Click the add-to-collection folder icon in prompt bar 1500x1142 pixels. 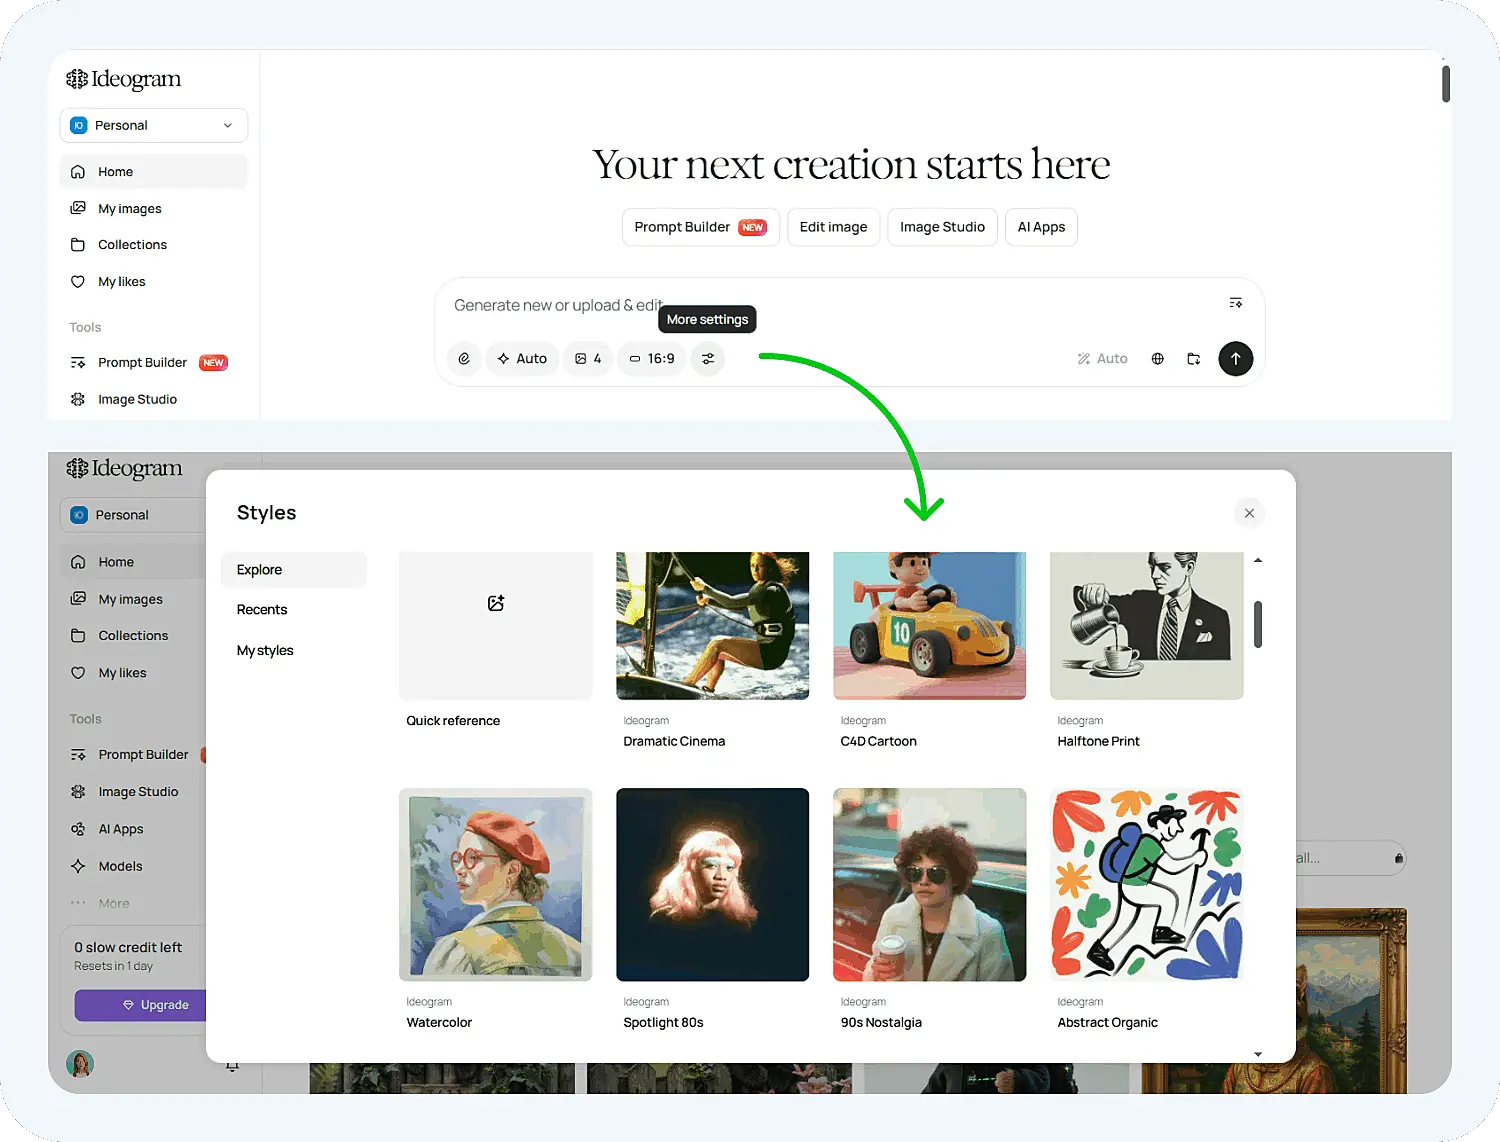point(1193,359)
